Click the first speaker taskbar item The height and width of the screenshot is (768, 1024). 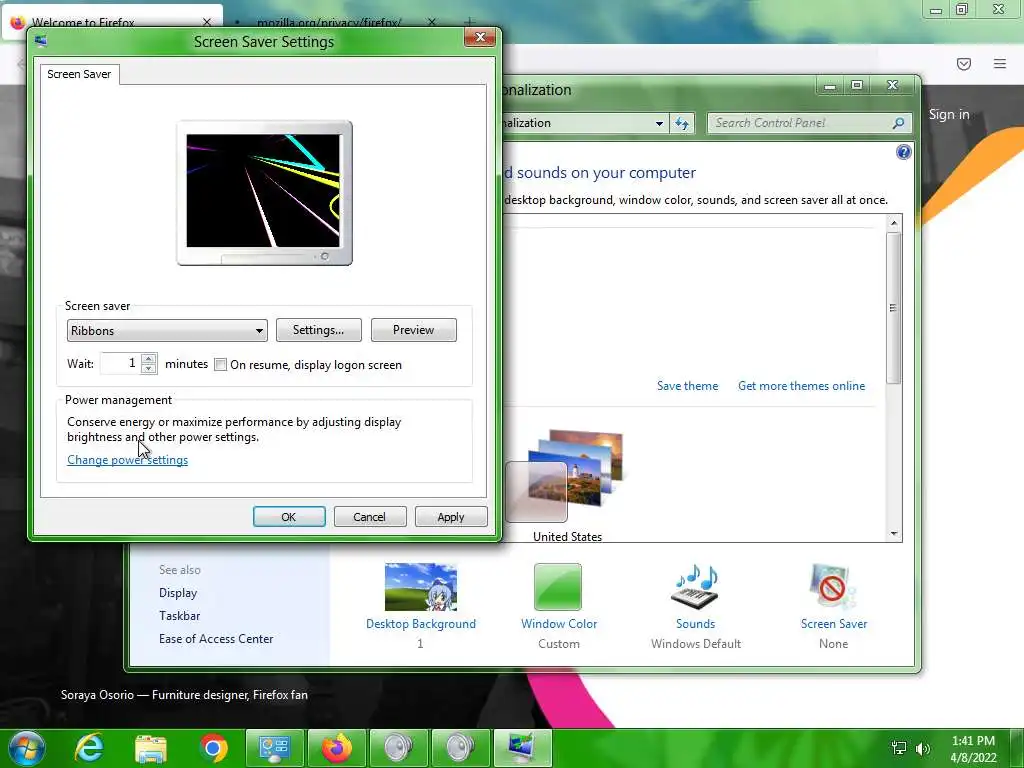pyautogui.click(x=398, y=748)
